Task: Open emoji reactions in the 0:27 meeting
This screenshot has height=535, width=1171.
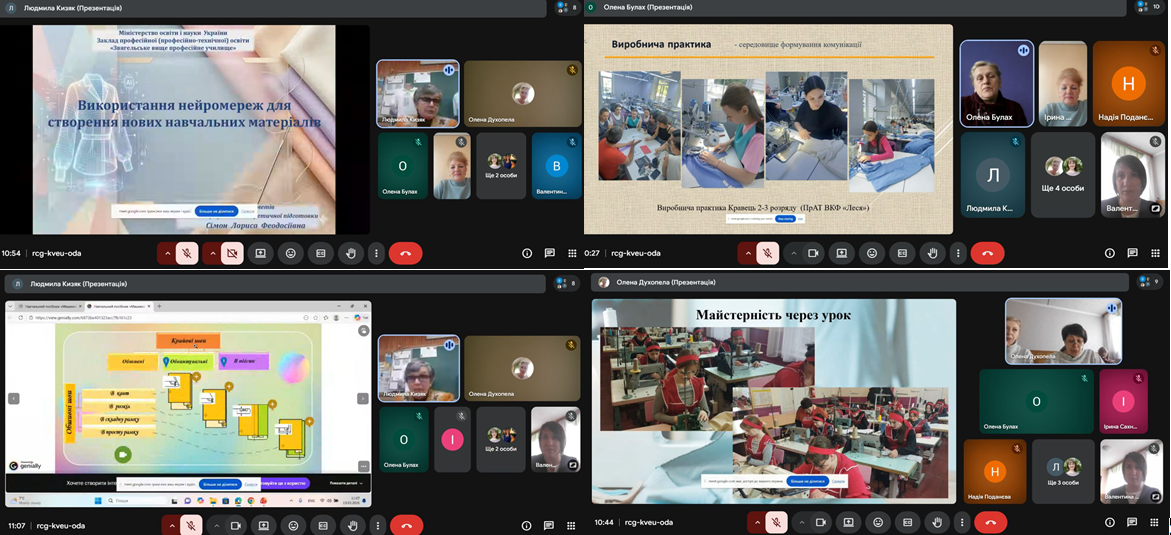Action: pos(872,253)
